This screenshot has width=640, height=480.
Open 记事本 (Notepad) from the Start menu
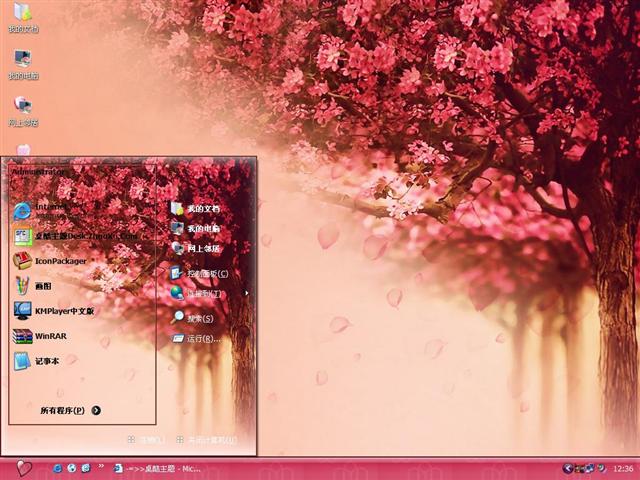click(47, 361)
